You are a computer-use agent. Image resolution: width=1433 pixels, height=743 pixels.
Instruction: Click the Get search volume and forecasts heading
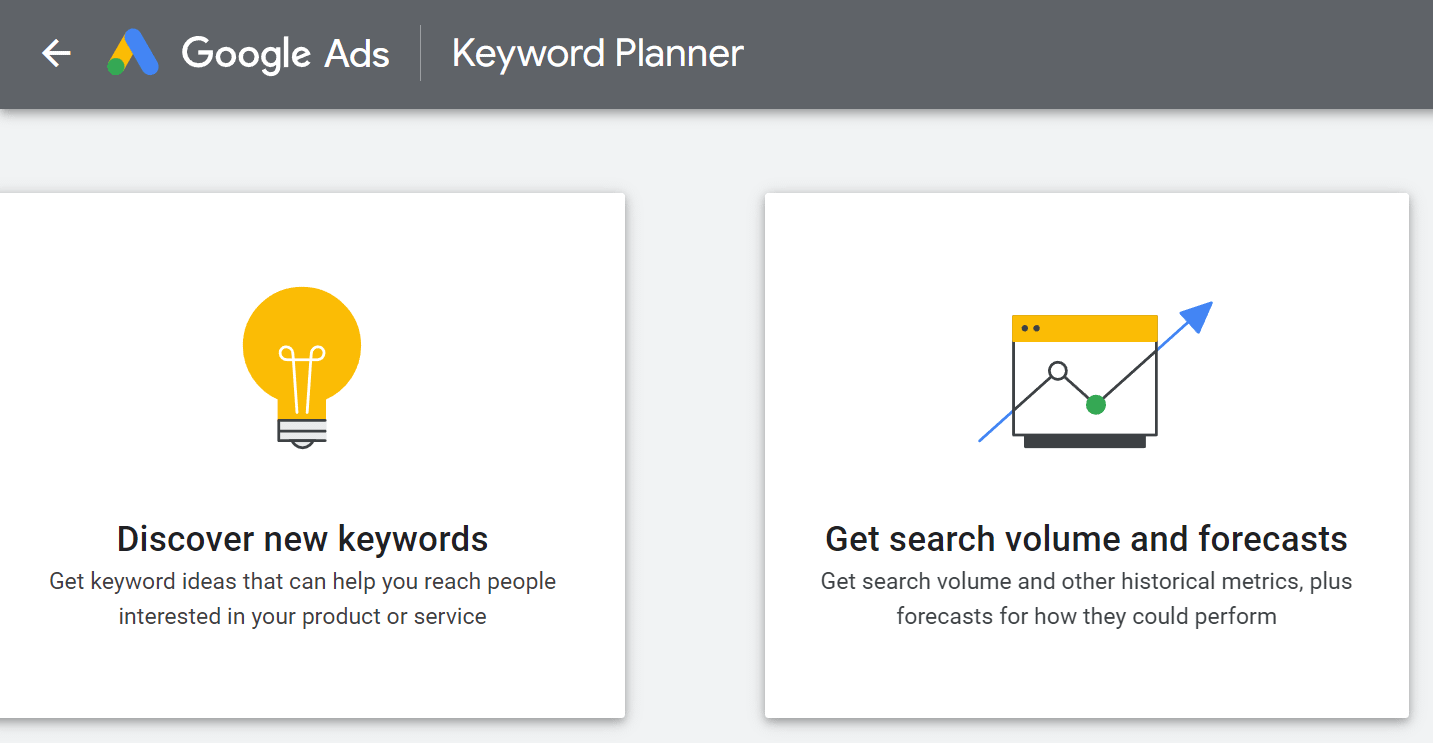point(1086,538)
